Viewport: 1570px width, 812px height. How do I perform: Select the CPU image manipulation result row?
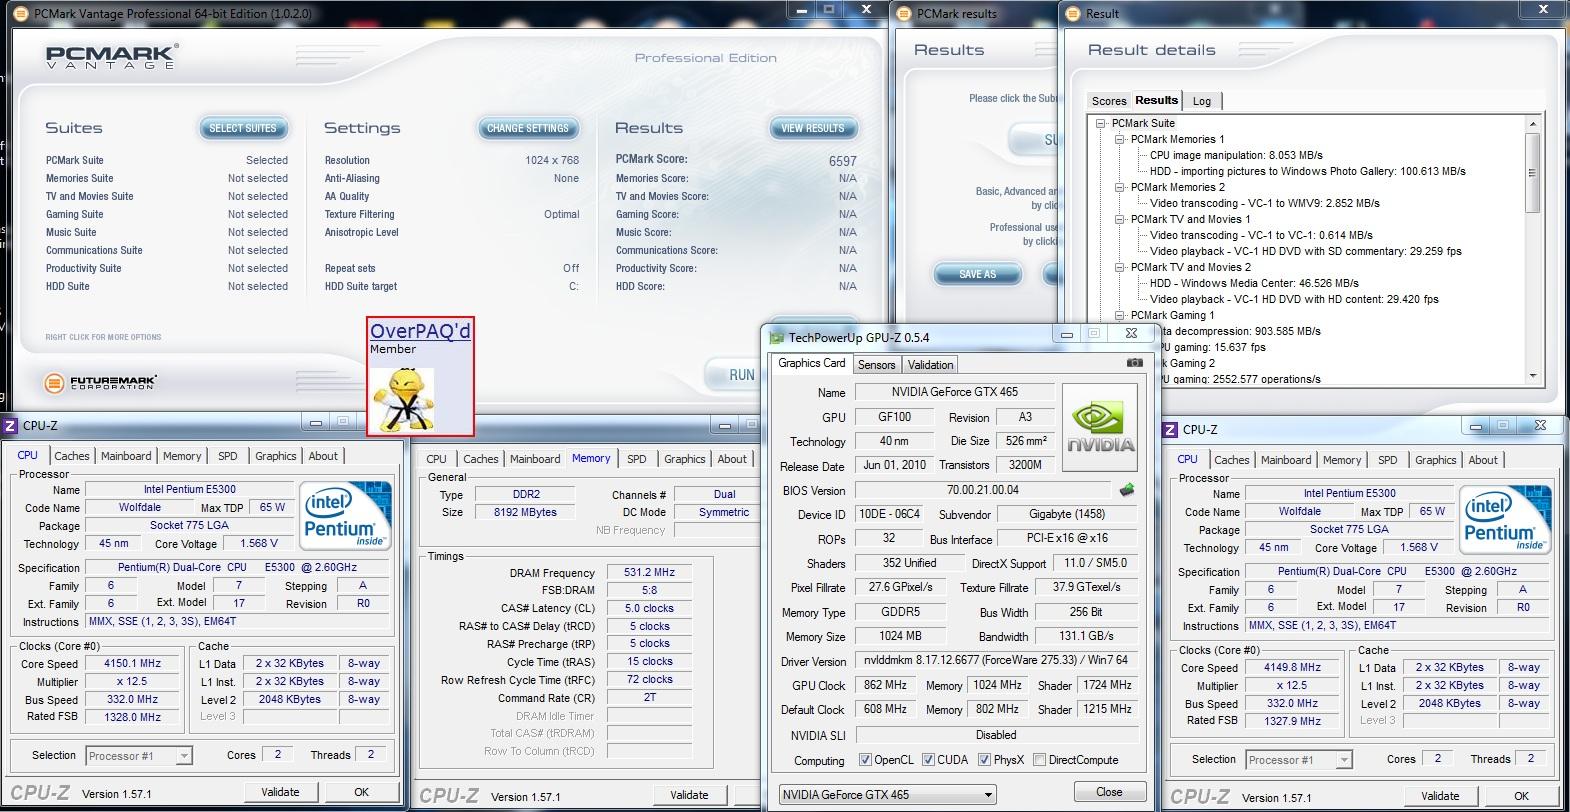pyautogui.click(x=1236, y=155)
